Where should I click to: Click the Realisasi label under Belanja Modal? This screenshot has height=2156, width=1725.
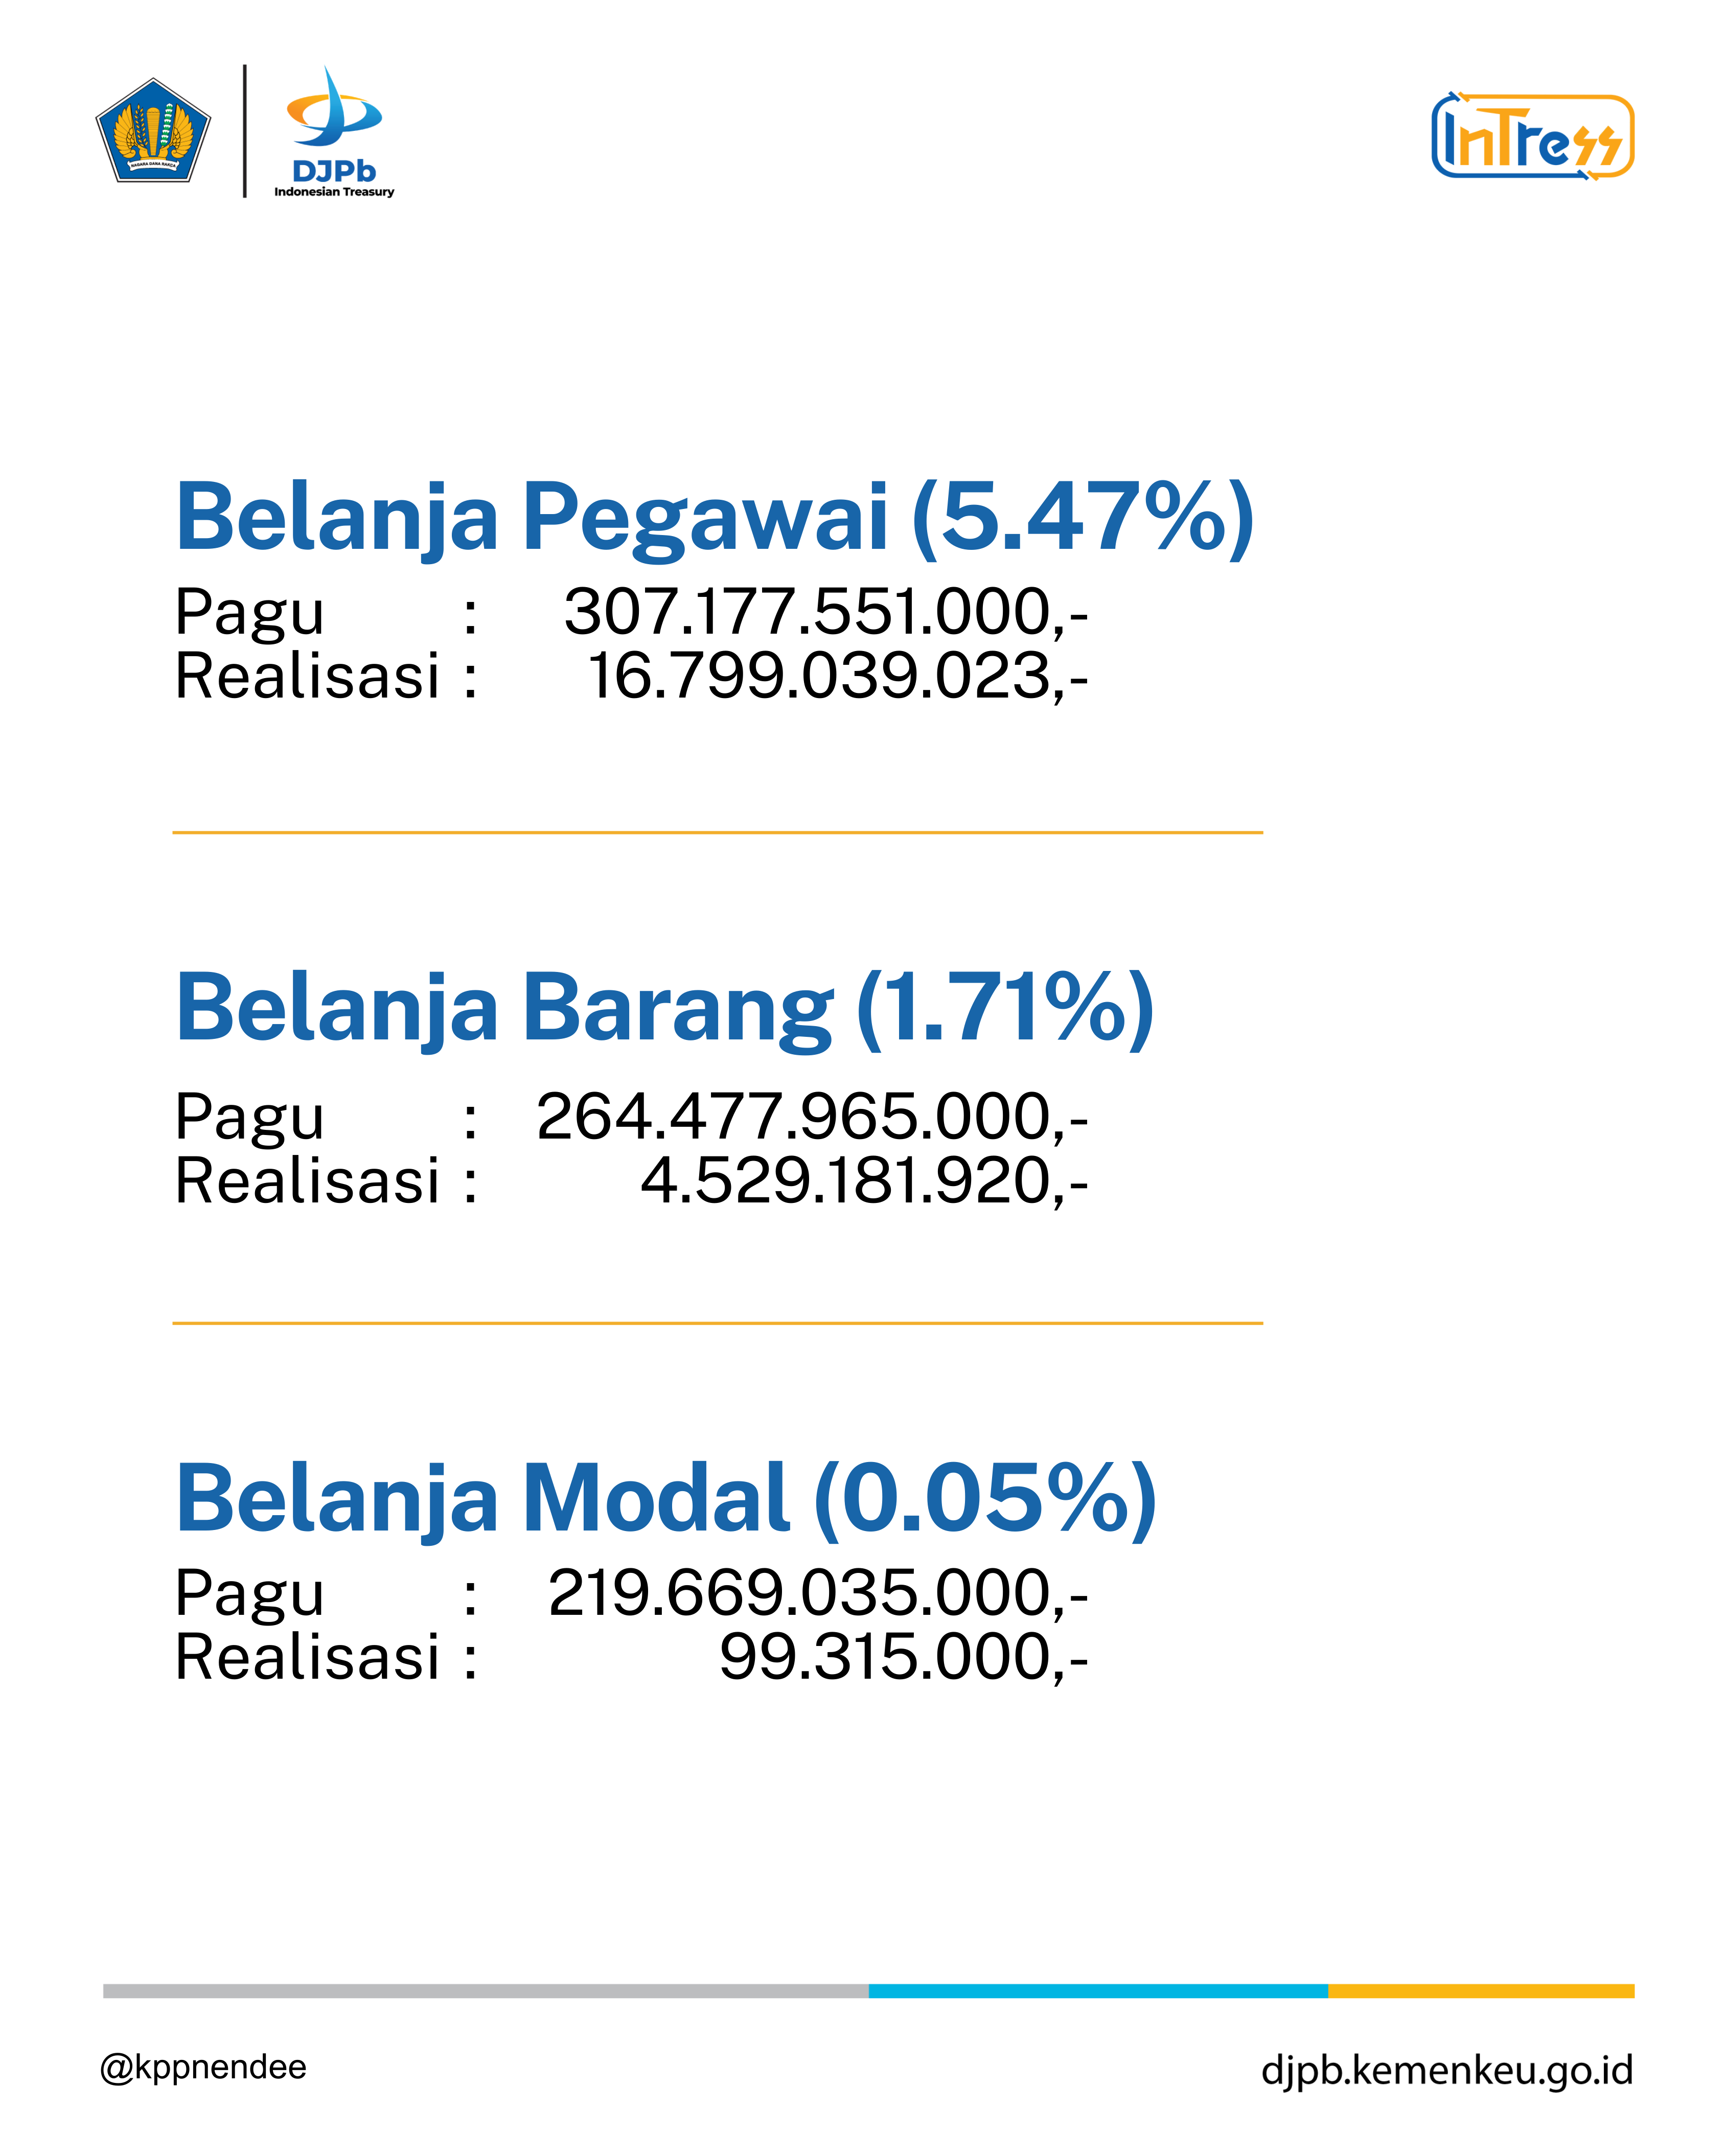point(307,1657)
